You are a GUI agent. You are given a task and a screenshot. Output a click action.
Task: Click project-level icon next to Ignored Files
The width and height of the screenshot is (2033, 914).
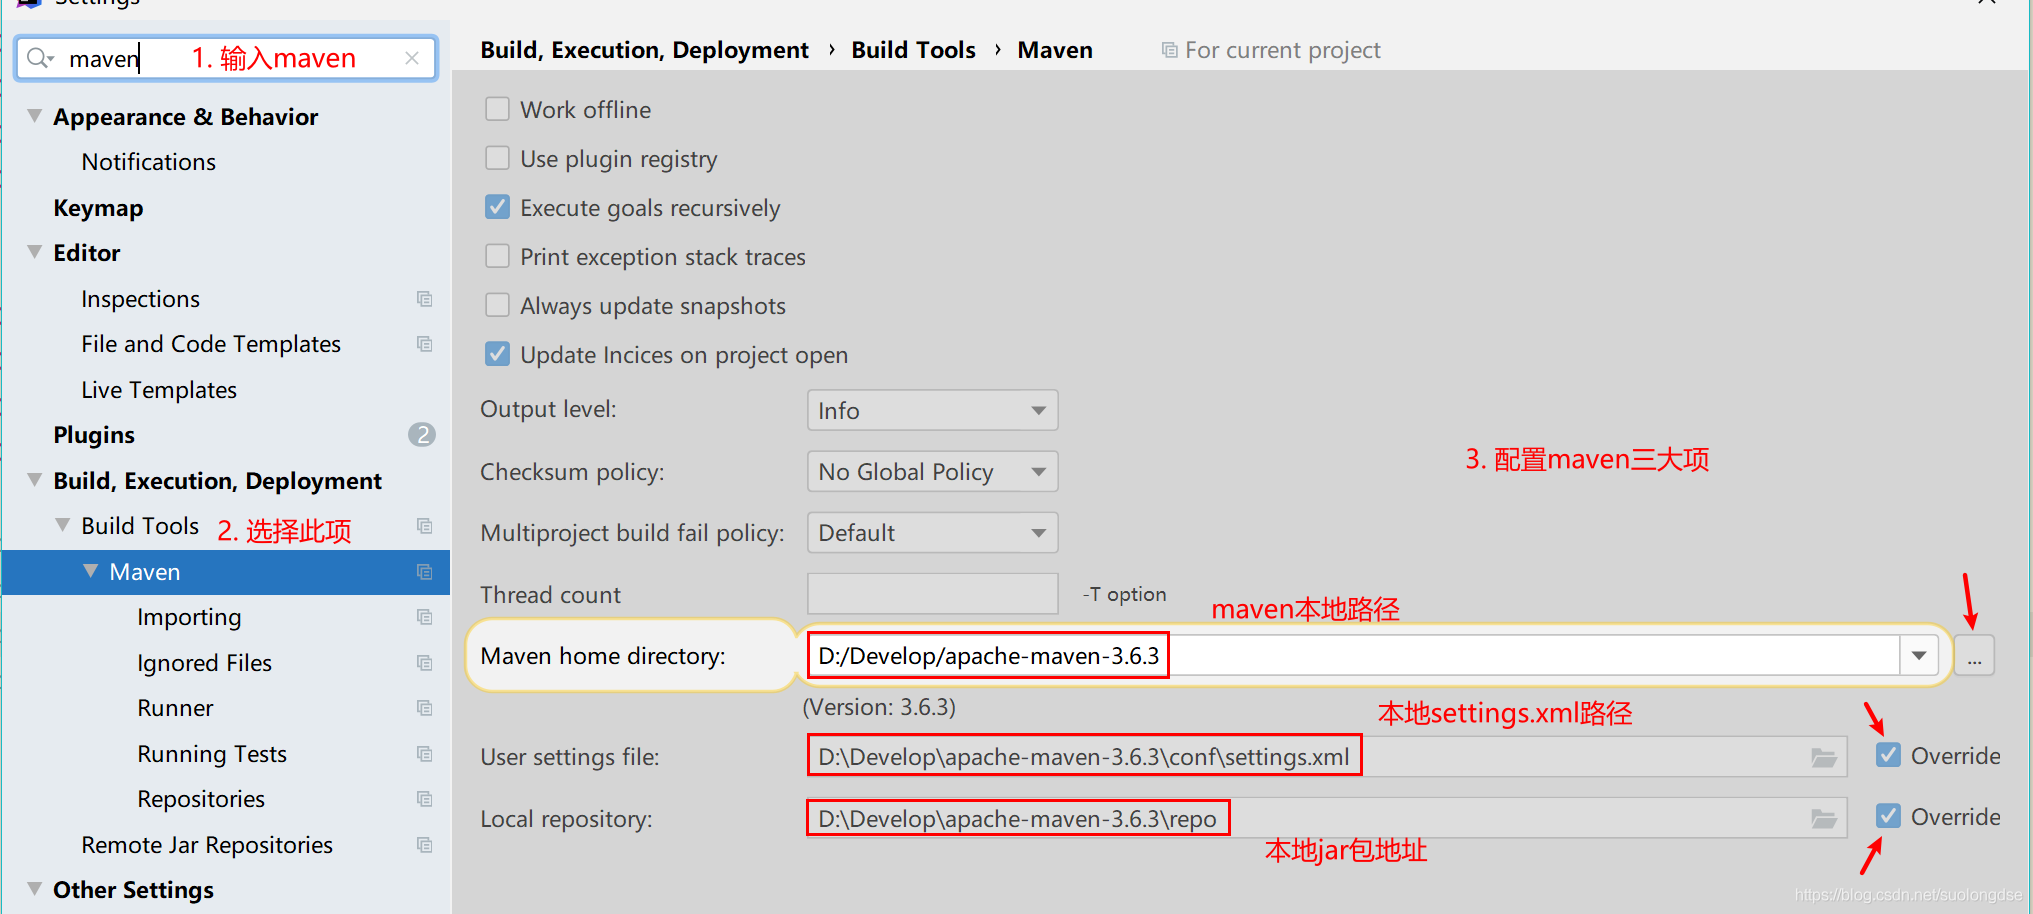[x=424, y=663]
